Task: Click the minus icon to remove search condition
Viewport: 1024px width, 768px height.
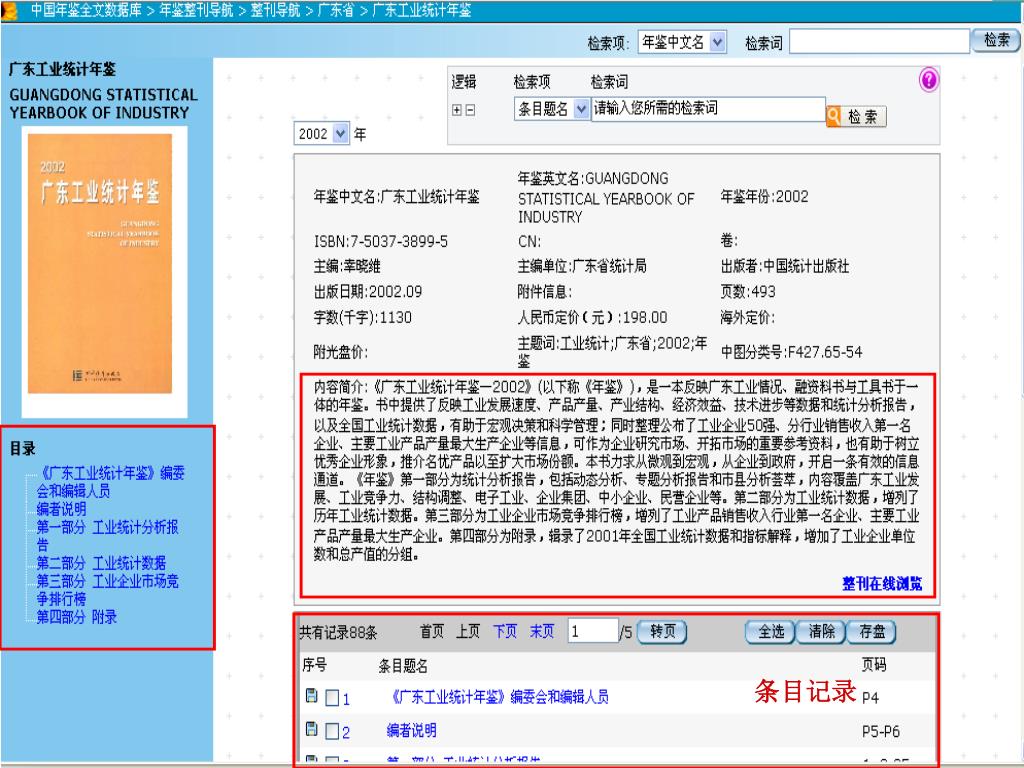Action: tap(470, 110)
